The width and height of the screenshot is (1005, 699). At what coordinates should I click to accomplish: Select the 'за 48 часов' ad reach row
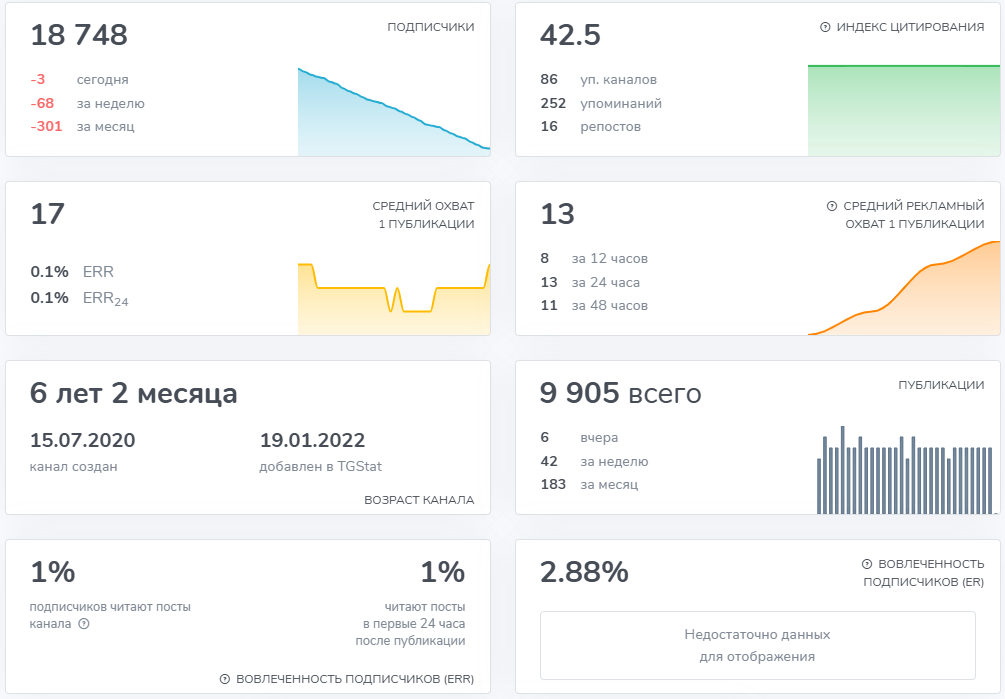(594, 305)
